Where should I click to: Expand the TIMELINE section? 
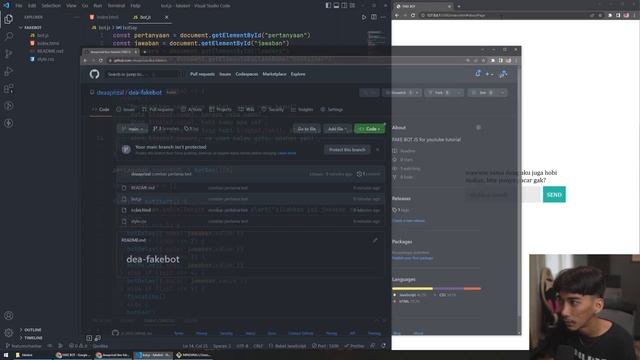pyautogui.click(x=31, y=338)
